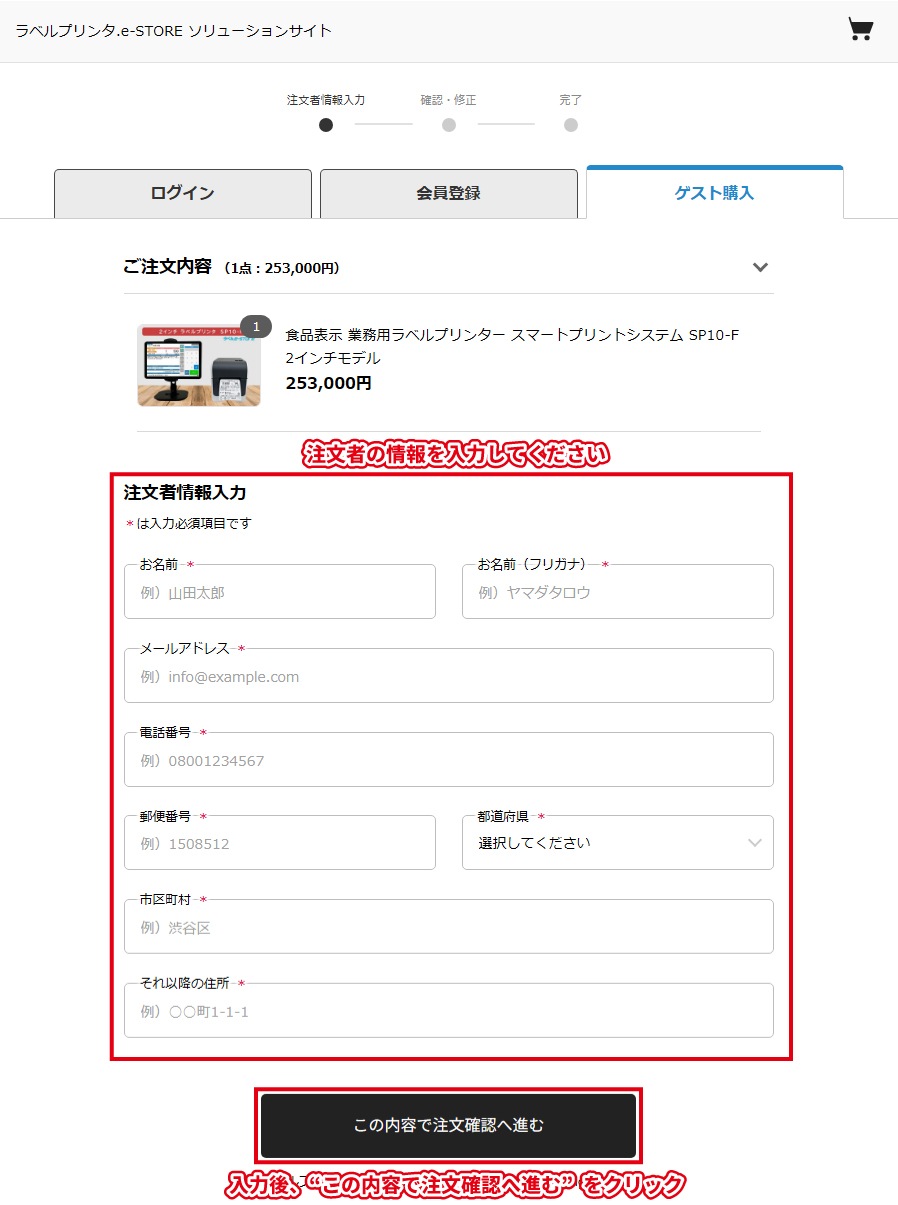The image size is (898, 1205).
Task: Focus the 電話番号 input field
Action: click(449, 760)
